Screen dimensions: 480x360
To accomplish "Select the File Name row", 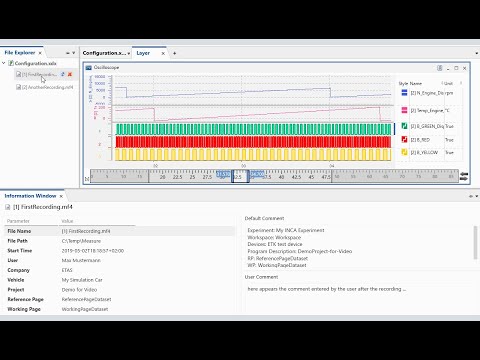I will 119,231.
